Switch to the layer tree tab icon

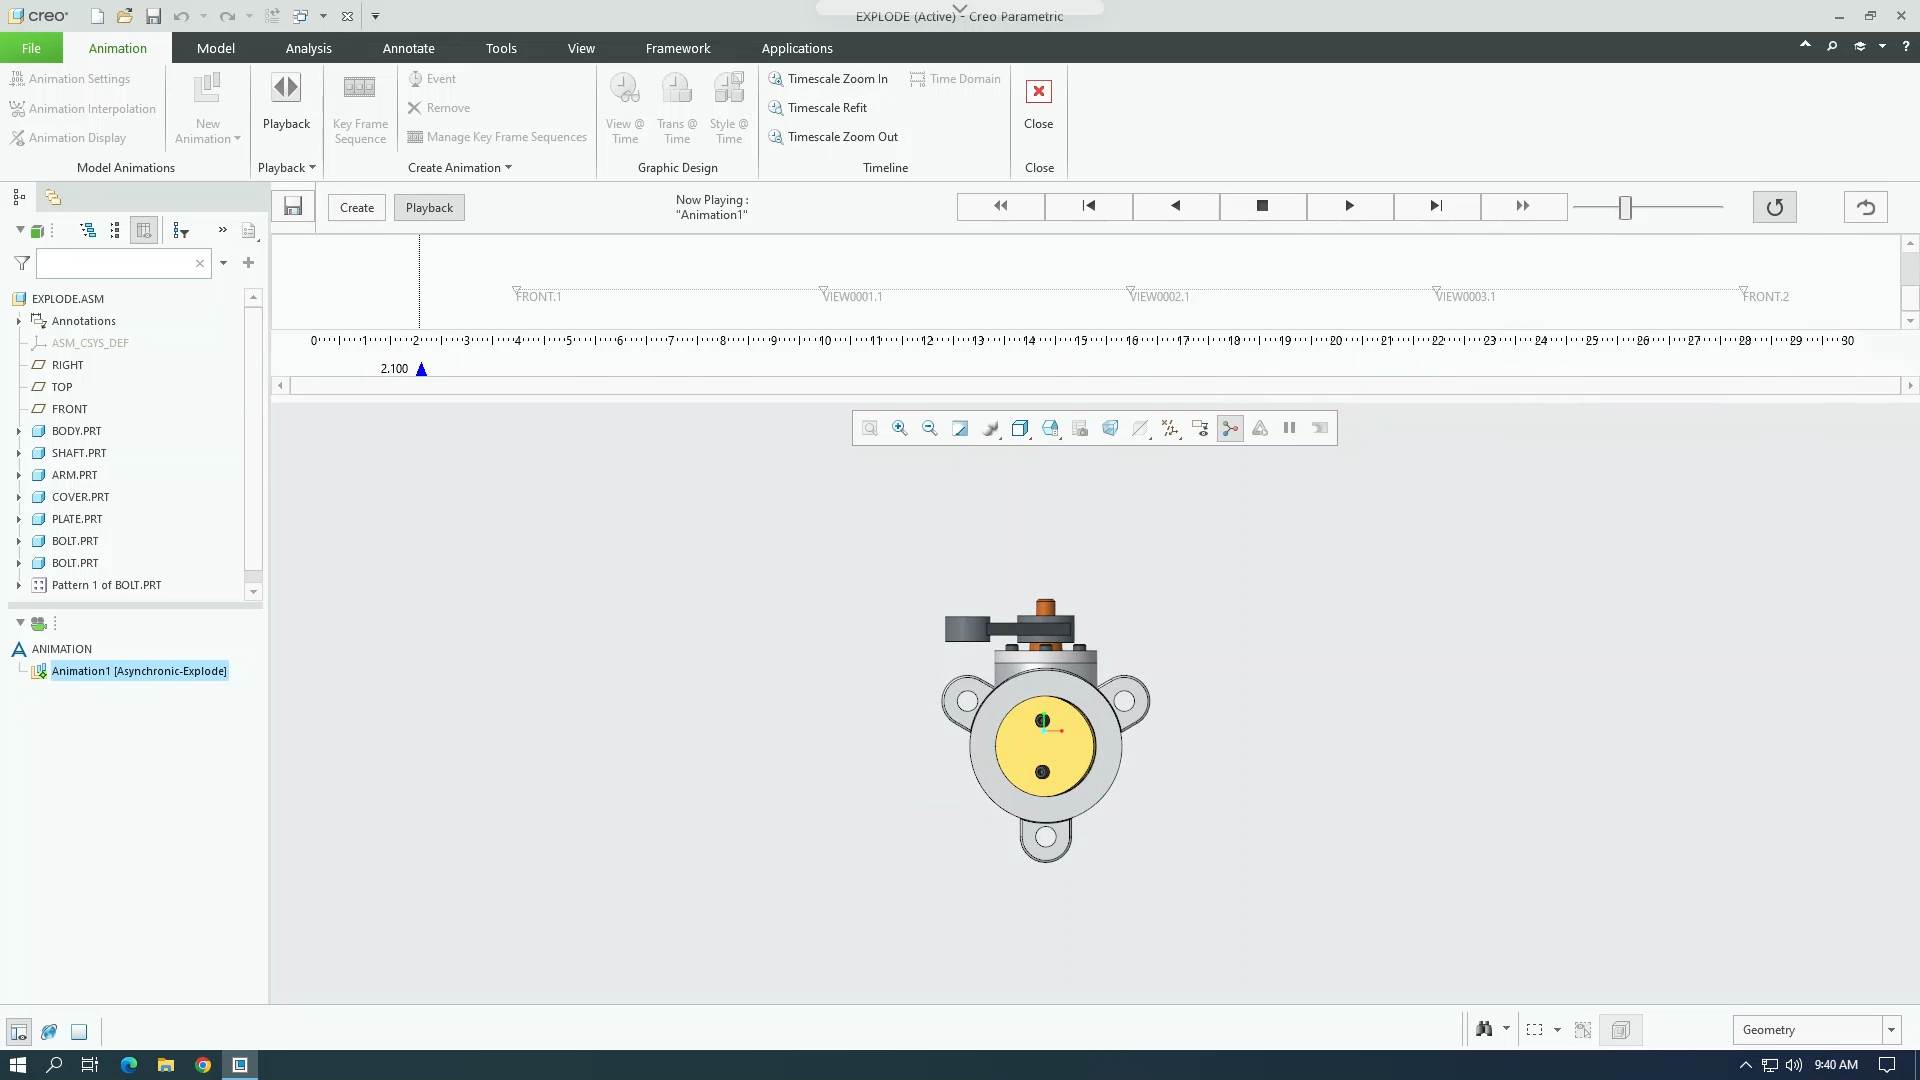pyautogui.click(x=53, y=197)
